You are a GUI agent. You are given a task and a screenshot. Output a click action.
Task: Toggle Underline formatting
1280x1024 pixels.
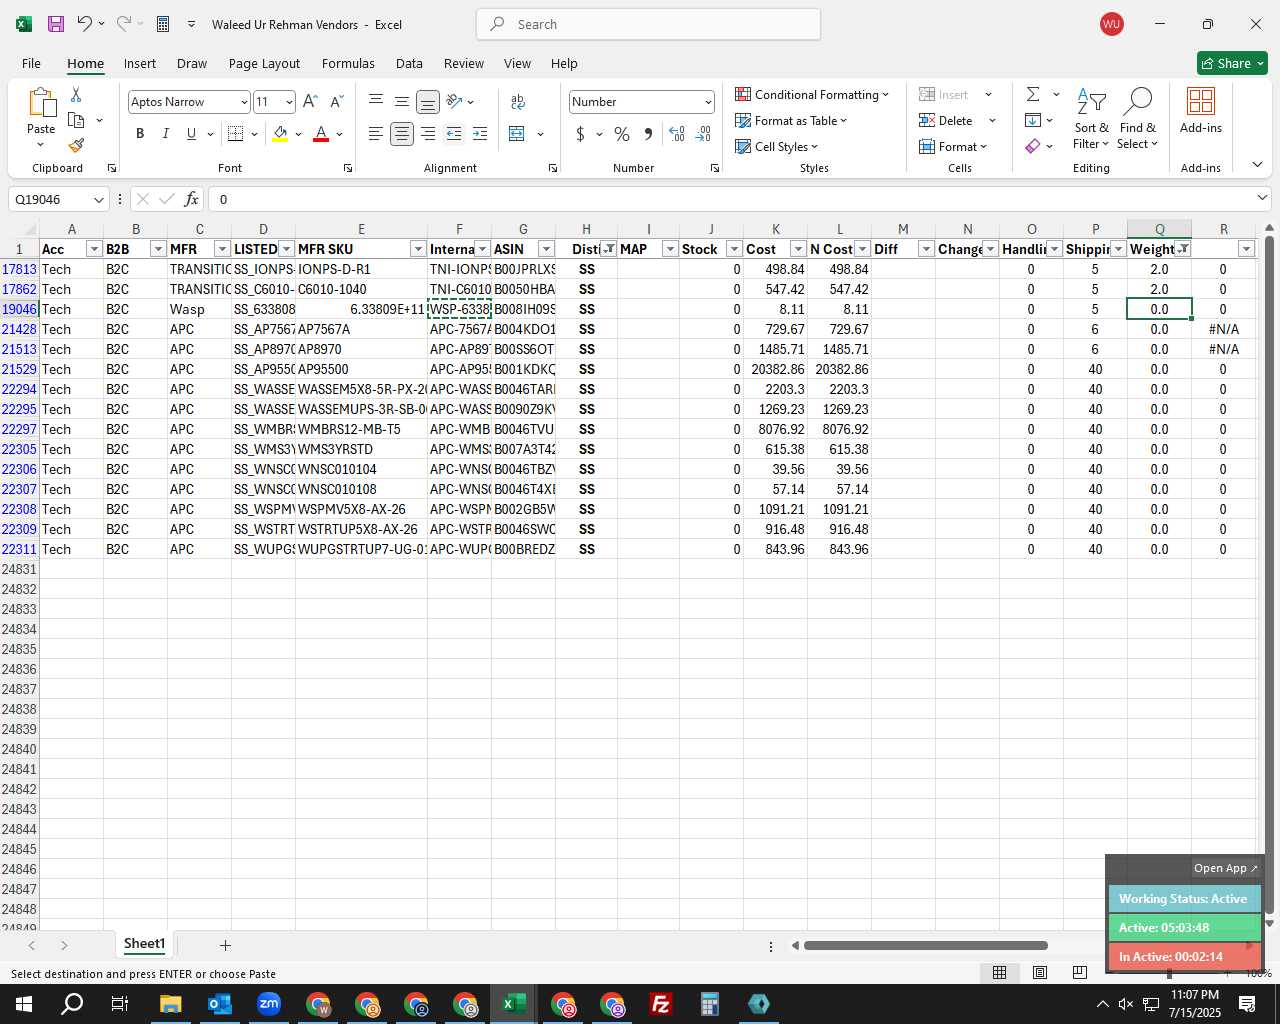191,133
